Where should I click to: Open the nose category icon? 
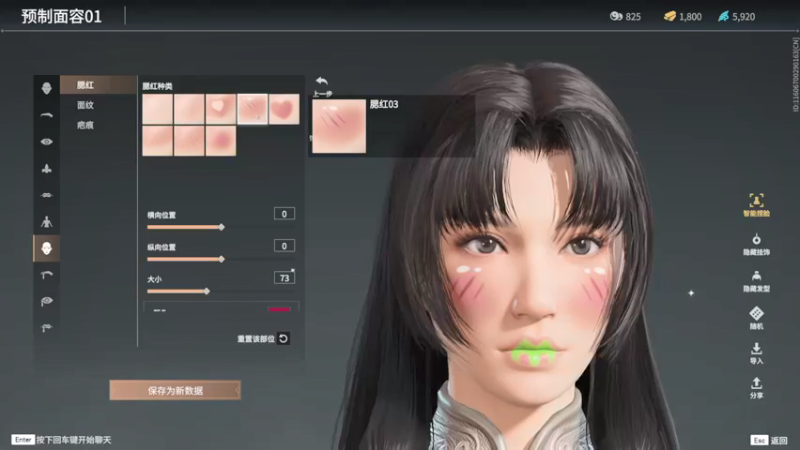coord(46,168)
